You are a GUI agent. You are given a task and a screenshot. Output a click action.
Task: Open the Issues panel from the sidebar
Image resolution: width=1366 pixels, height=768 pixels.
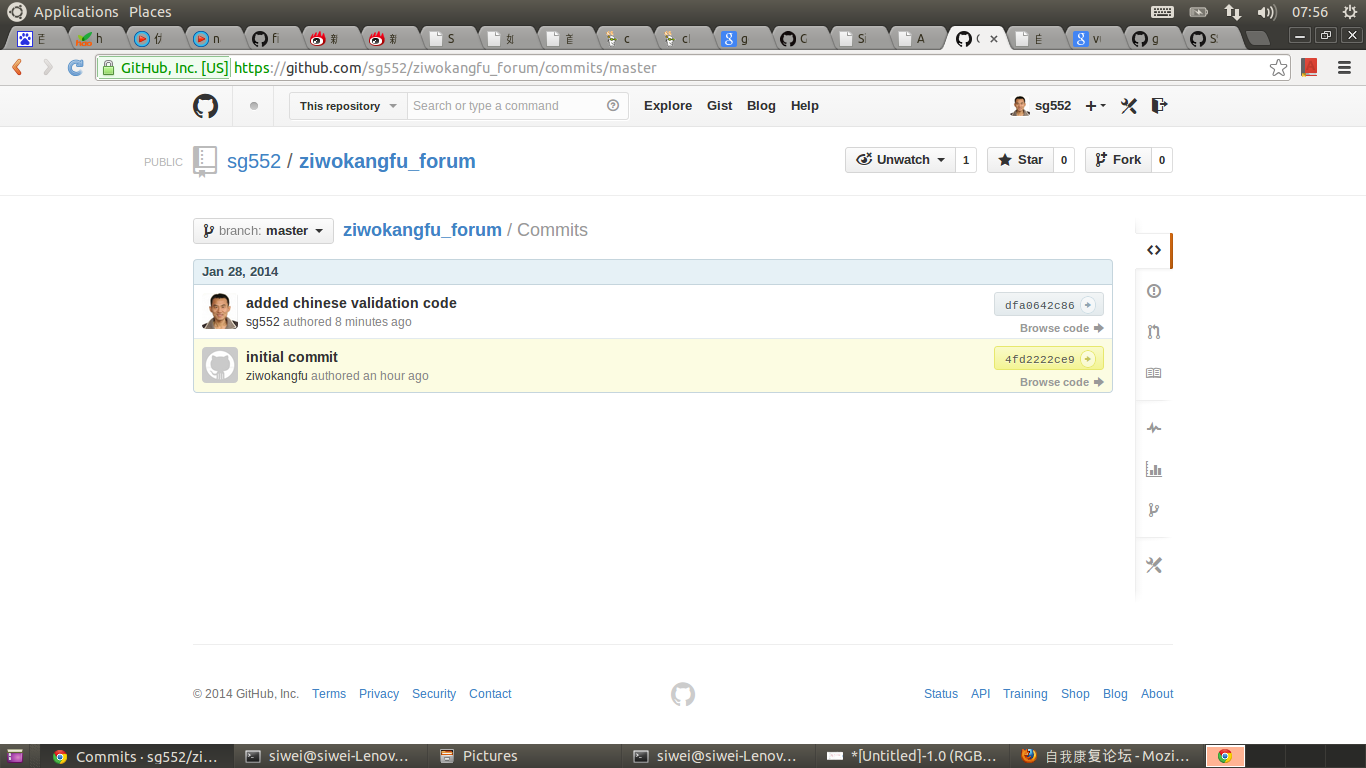pyautogui.click(x=1154, y=291)
